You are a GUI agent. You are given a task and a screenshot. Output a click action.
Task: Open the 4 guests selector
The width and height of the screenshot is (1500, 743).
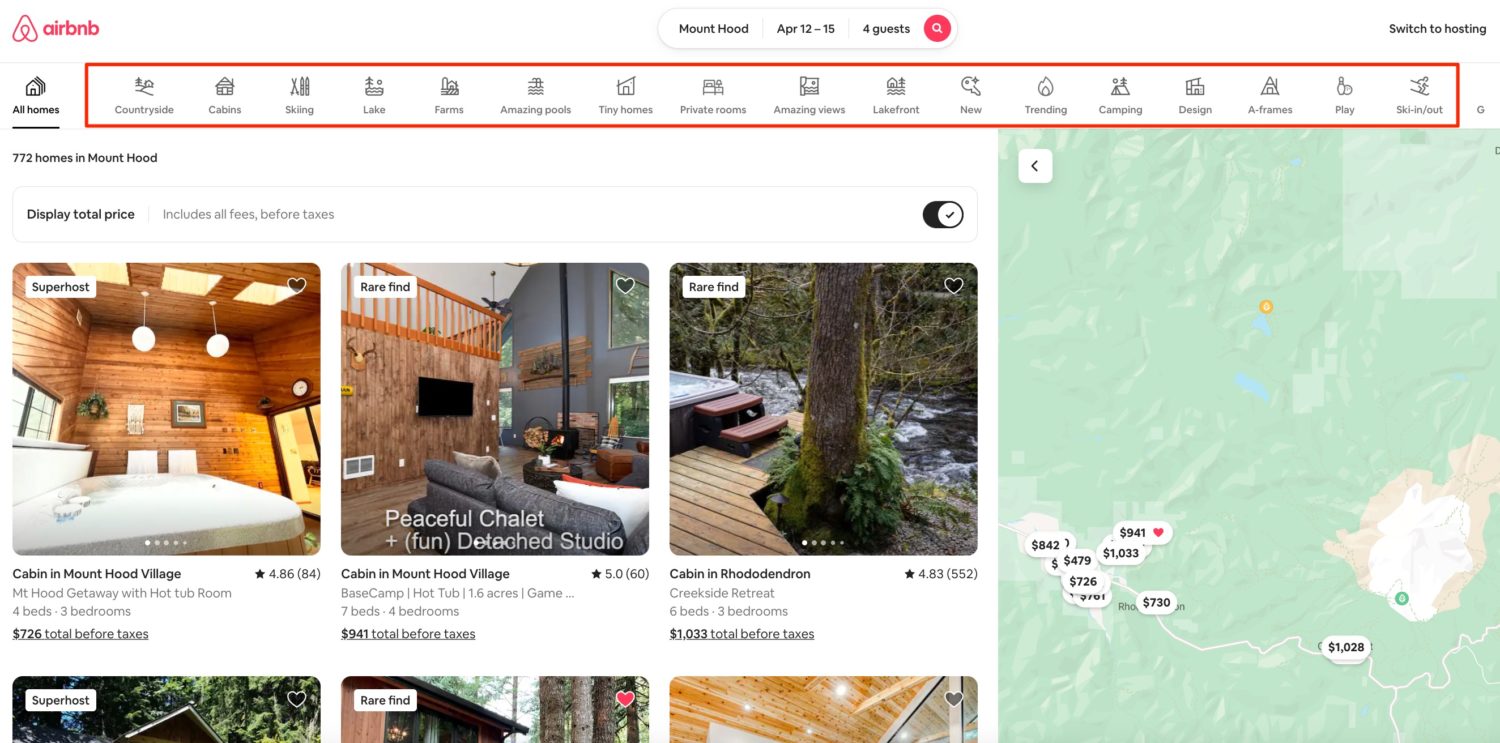point(884,28)
